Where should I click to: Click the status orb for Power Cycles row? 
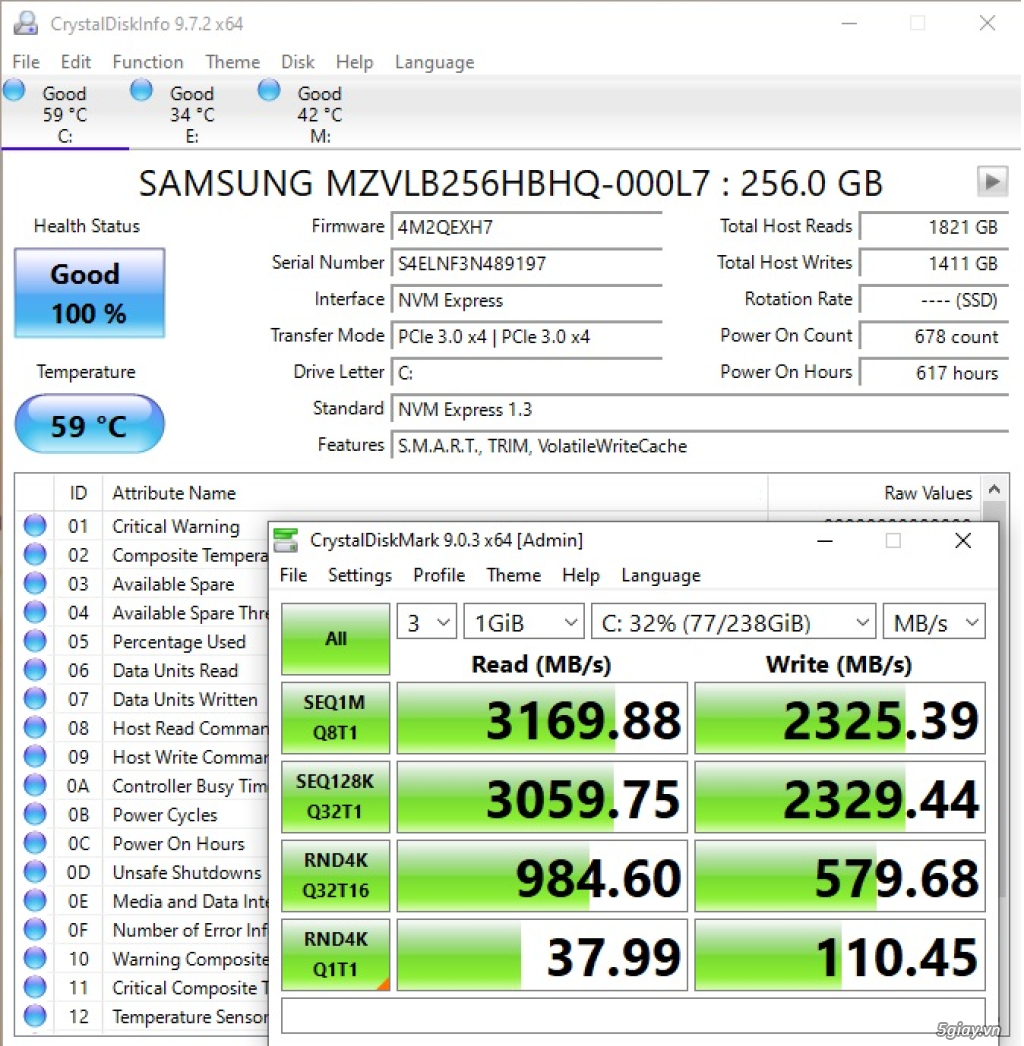pyautogui.click(x=35, y=814)
